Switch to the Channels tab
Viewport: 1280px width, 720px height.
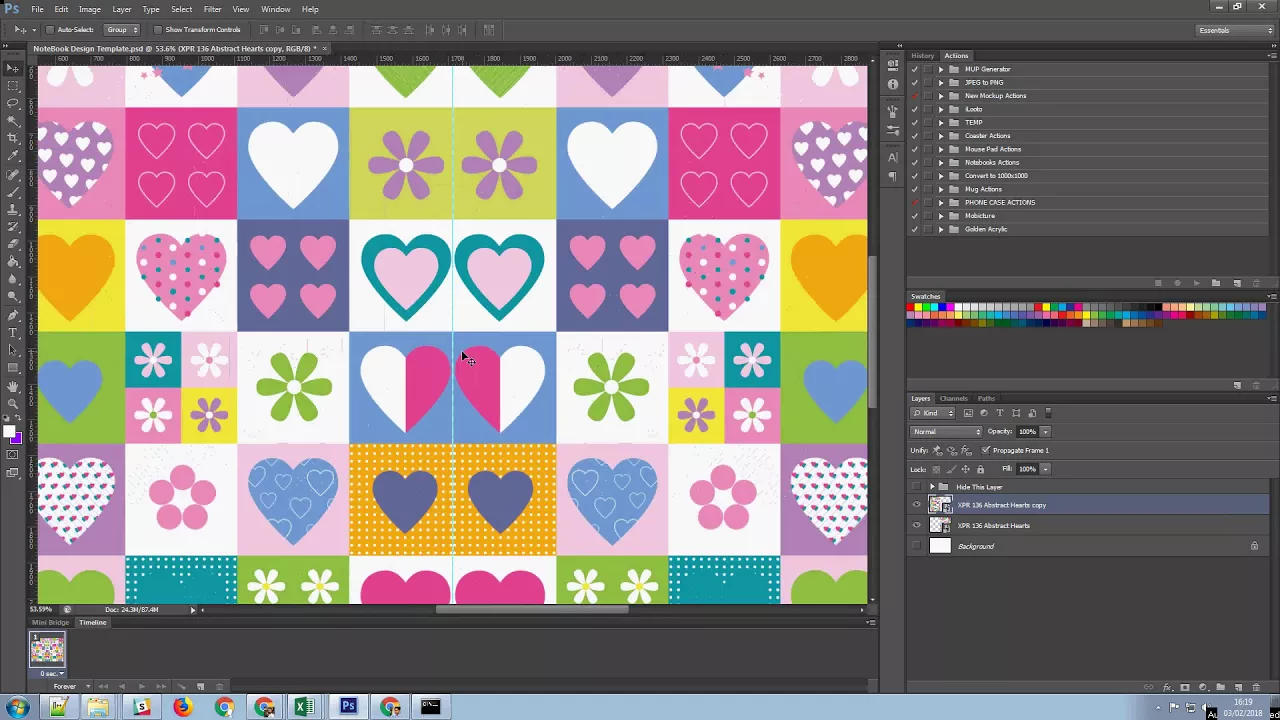tap(953, 399)
